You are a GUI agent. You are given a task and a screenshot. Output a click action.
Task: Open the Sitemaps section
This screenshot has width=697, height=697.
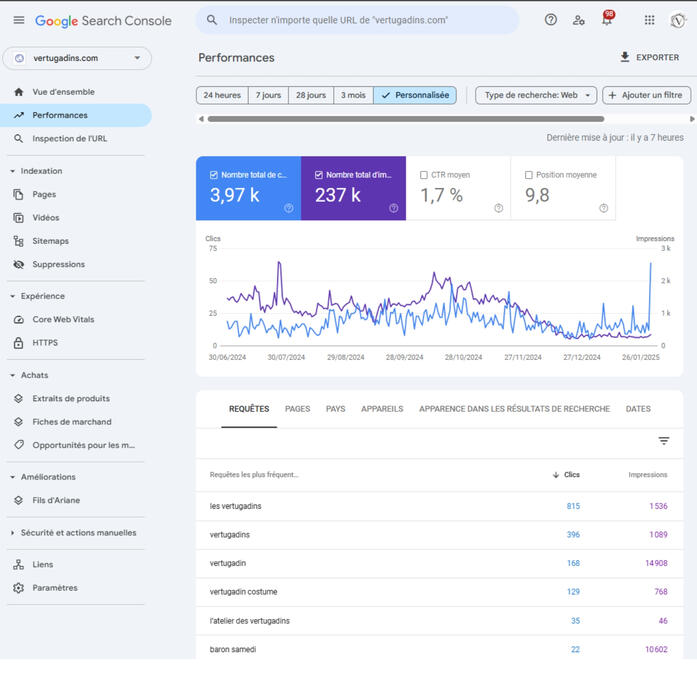50,241
